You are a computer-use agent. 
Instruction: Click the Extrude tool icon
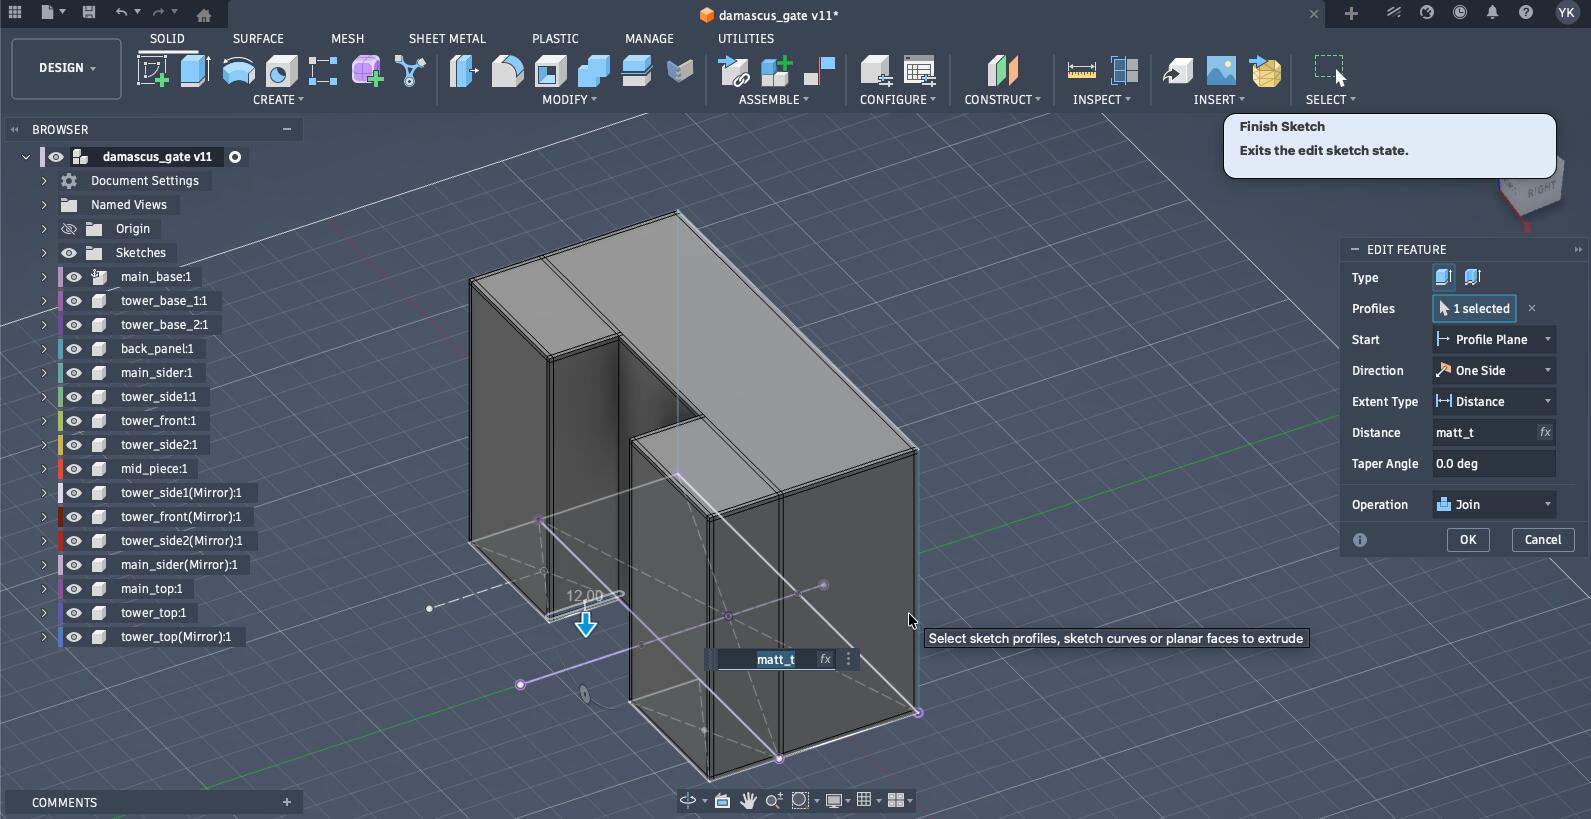click(195, 71)
